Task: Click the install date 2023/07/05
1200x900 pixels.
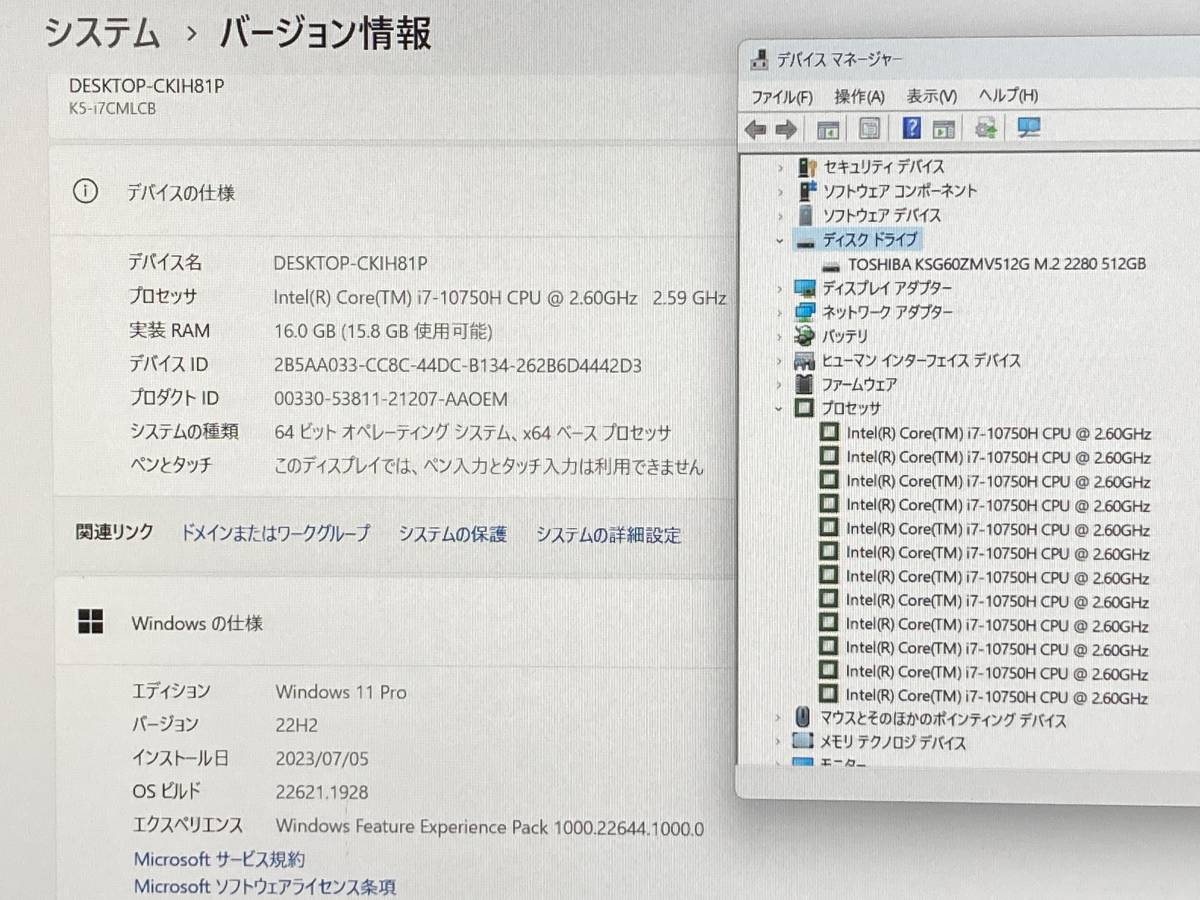Action: (x=322, y=758)
